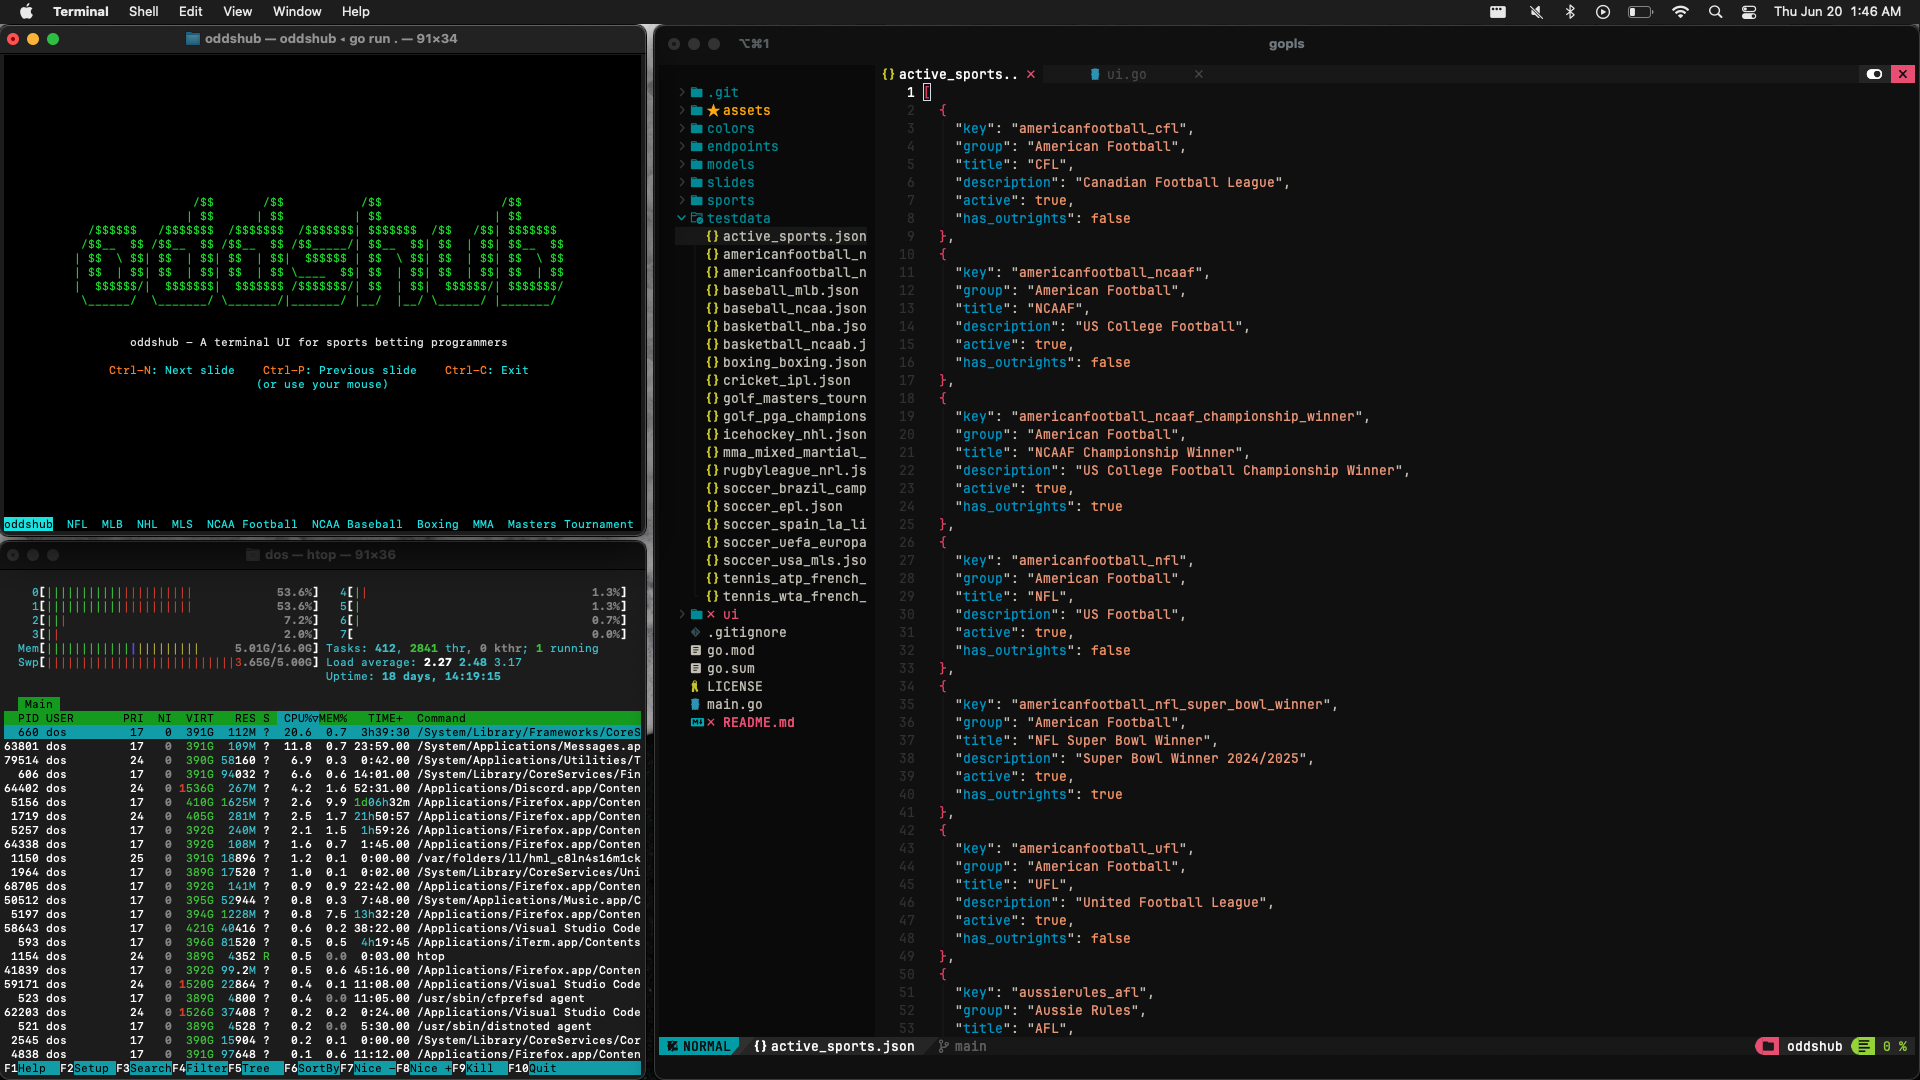Toggle dark mode switch in gopls panel
The width and height of the screenshot is (1920, 1080).
(x=1874, y=74)
